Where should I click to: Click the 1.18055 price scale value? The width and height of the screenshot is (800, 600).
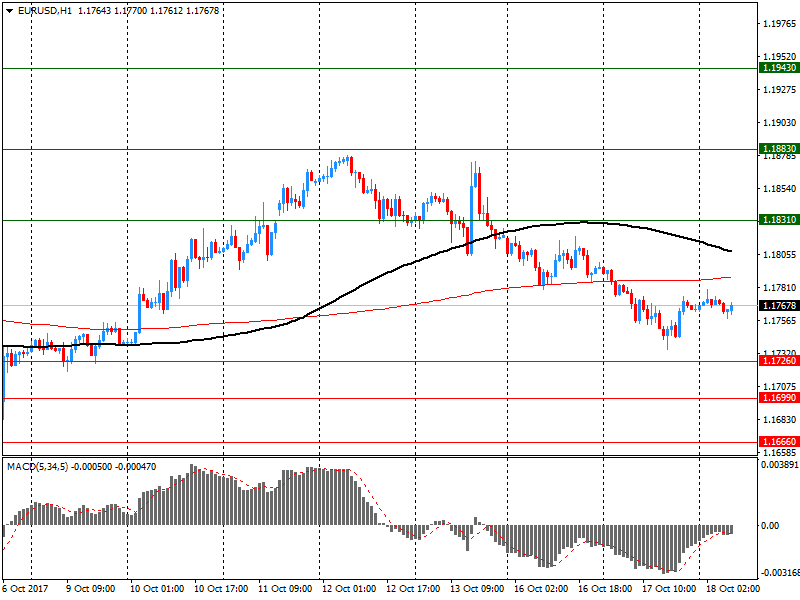(x=780, y=254)
